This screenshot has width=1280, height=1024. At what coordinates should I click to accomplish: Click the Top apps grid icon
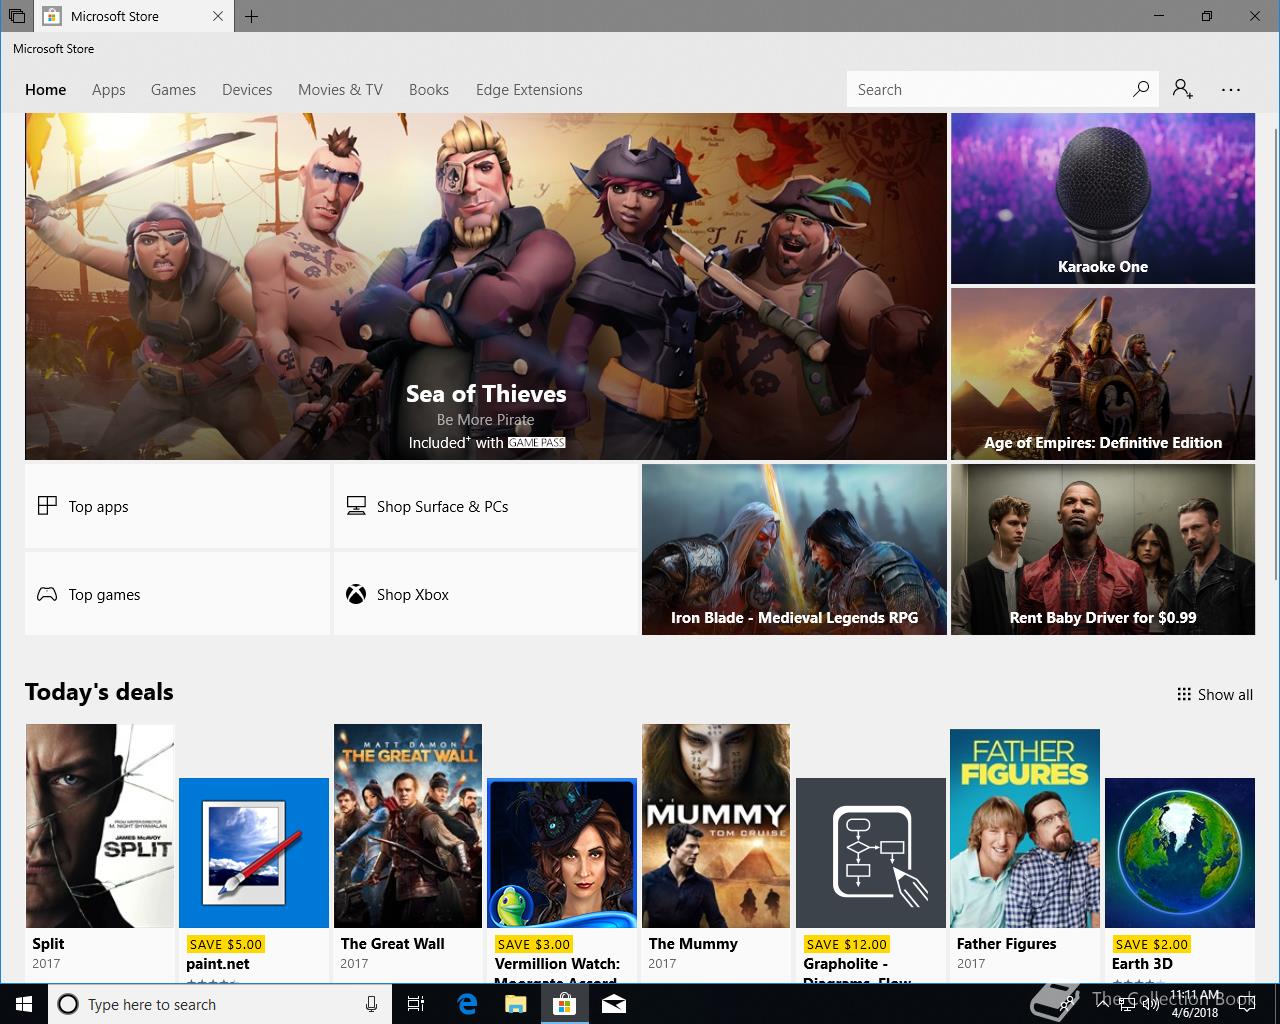point(47,506)
